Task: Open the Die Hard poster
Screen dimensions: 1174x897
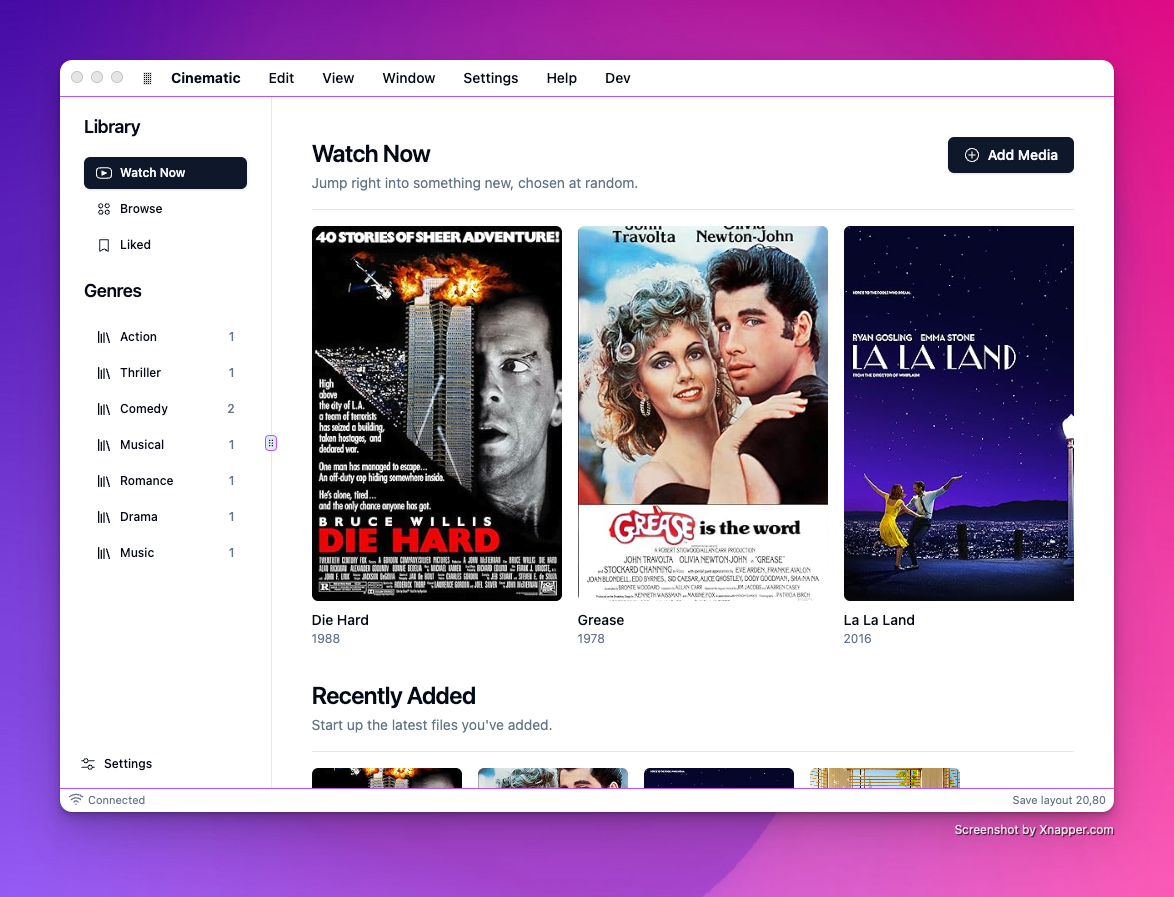Action: tap(437, 413)
